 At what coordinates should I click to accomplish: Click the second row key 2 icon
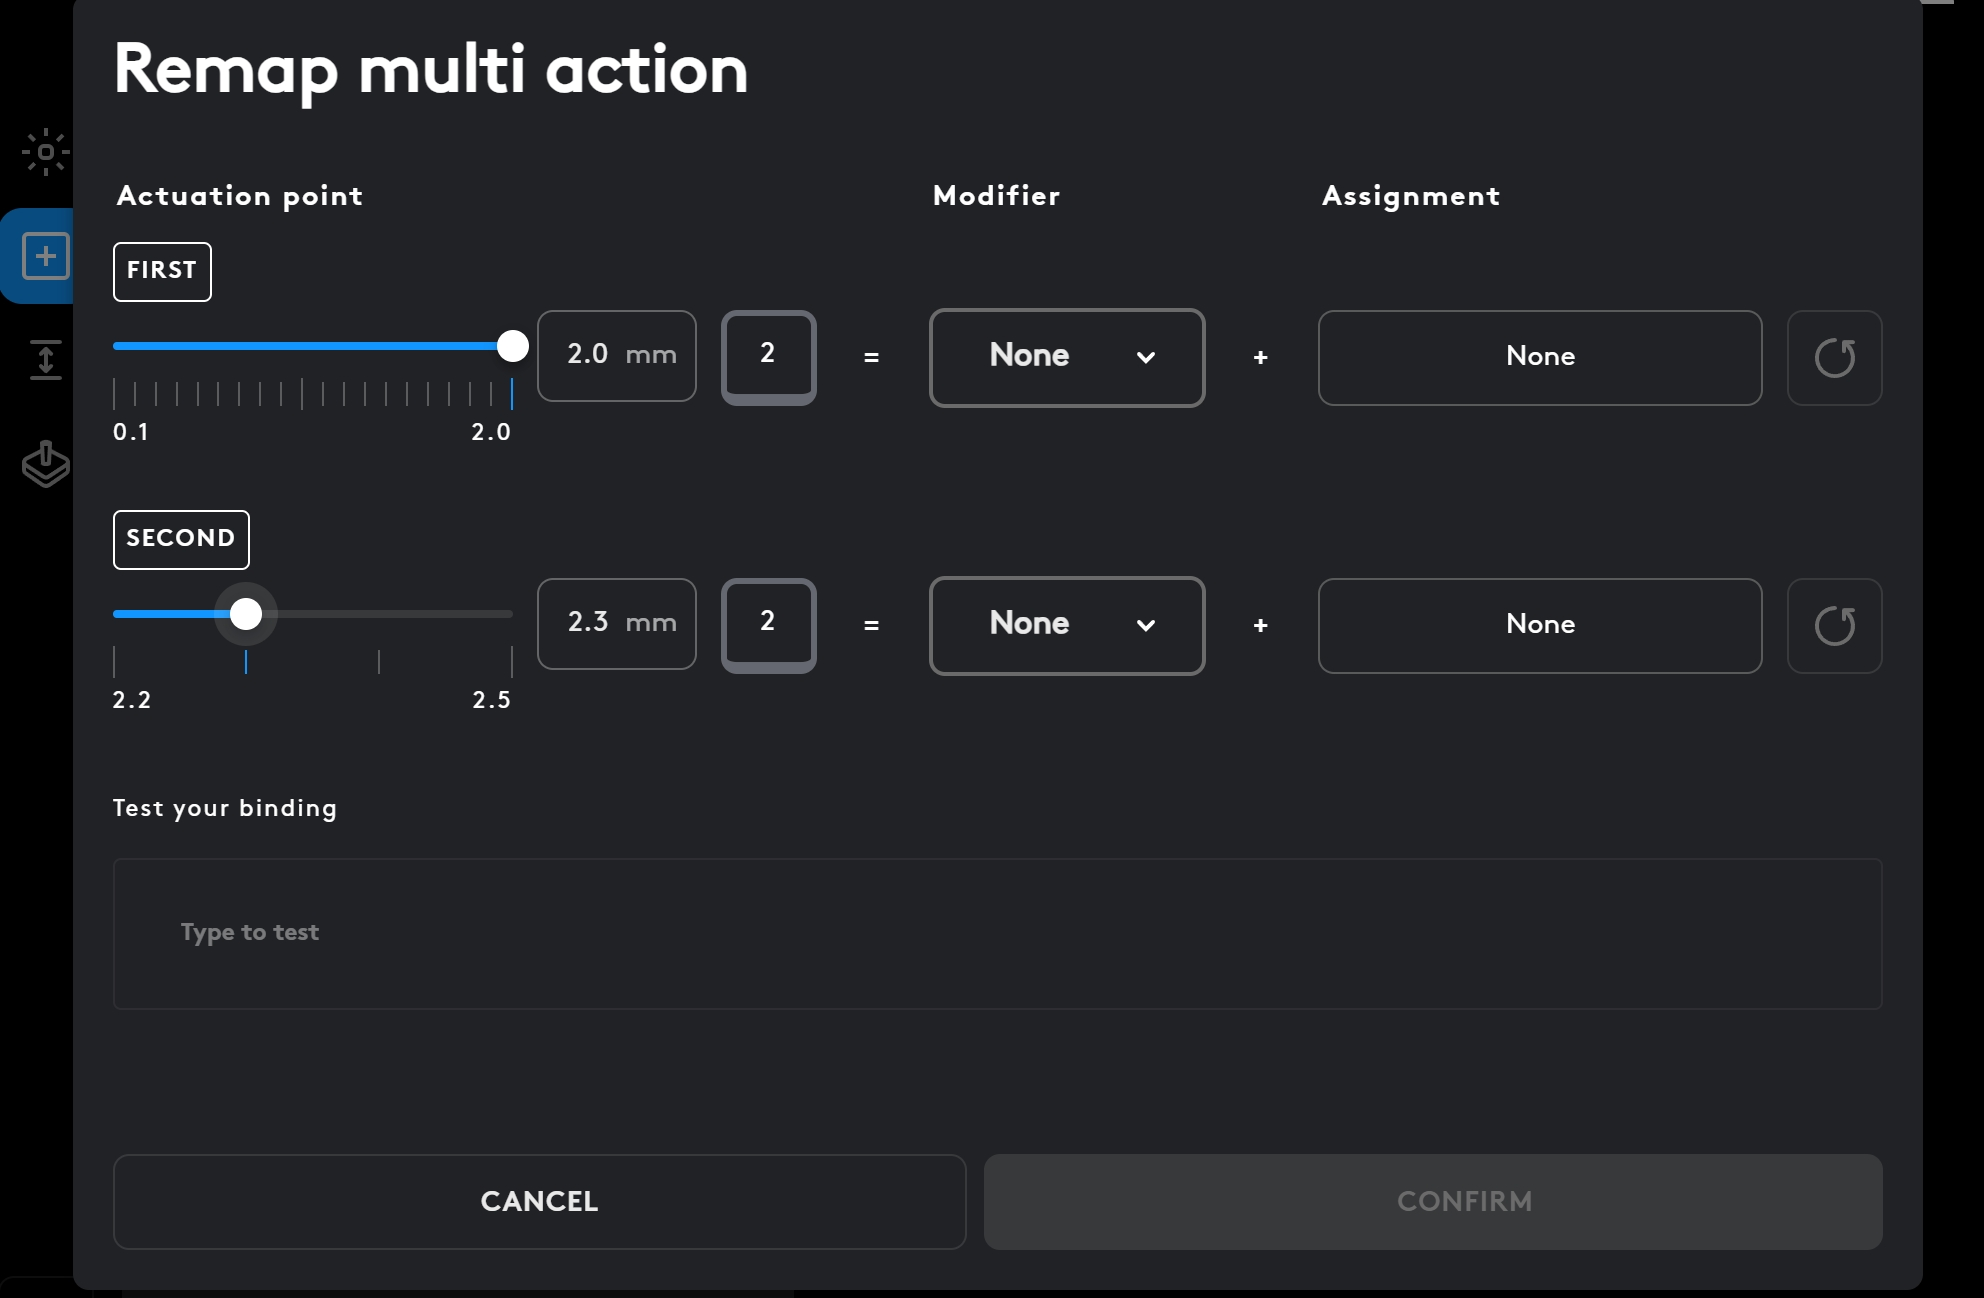click(768, 624)
